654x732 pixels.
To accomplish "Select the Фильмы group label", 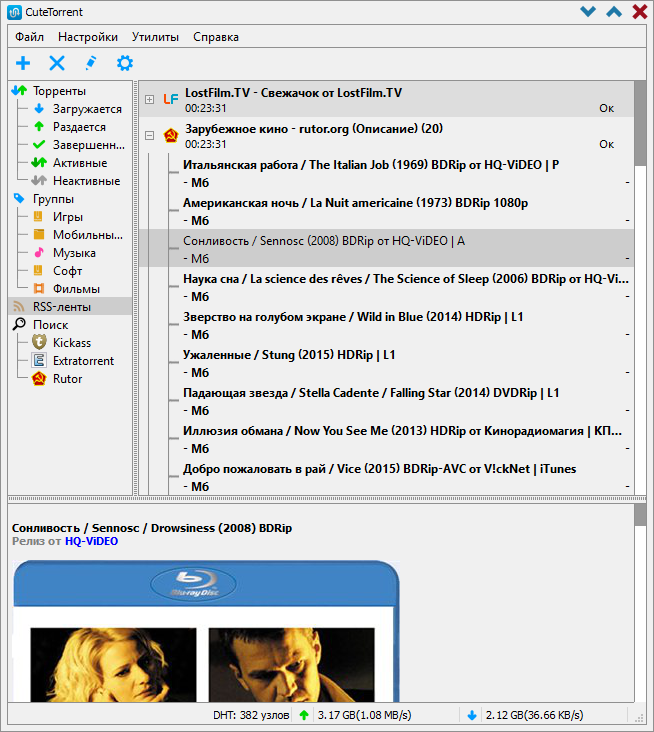I will 77,289.
